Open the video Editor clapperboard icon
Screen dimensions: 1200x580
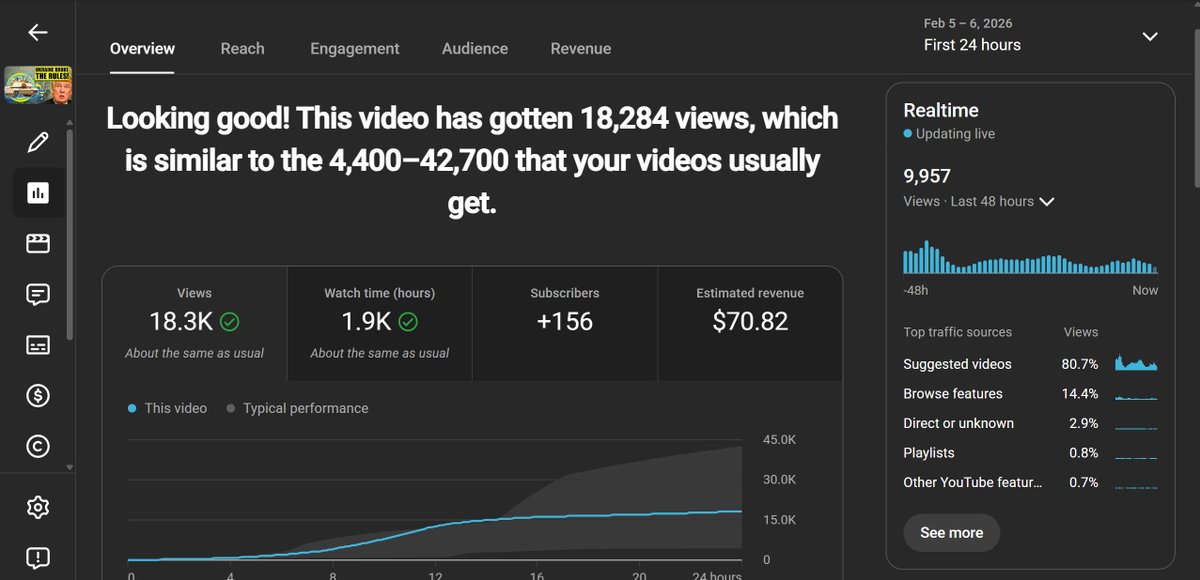click(x=38, y=243)
